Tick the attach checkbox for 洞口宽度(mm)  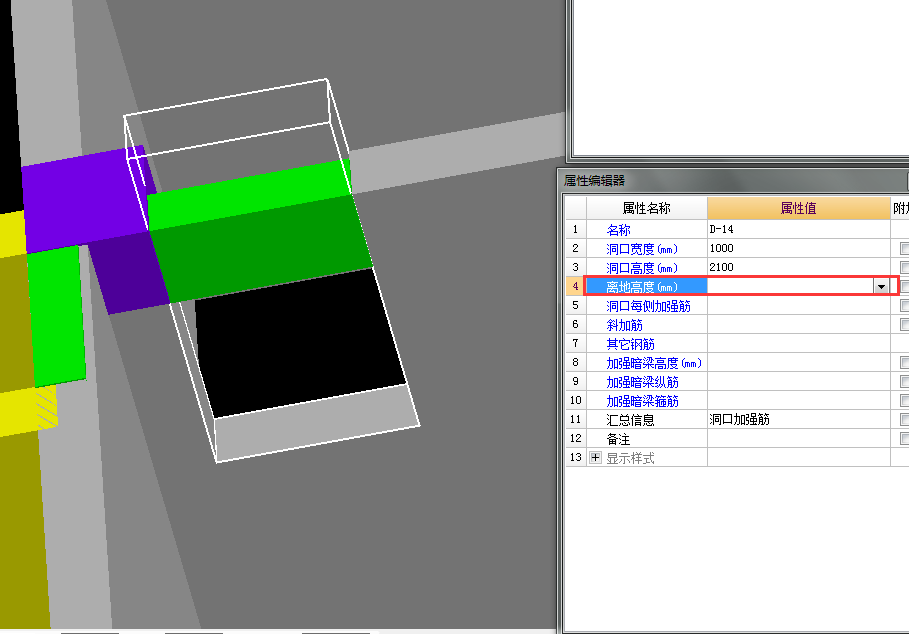tap(904, 248)
